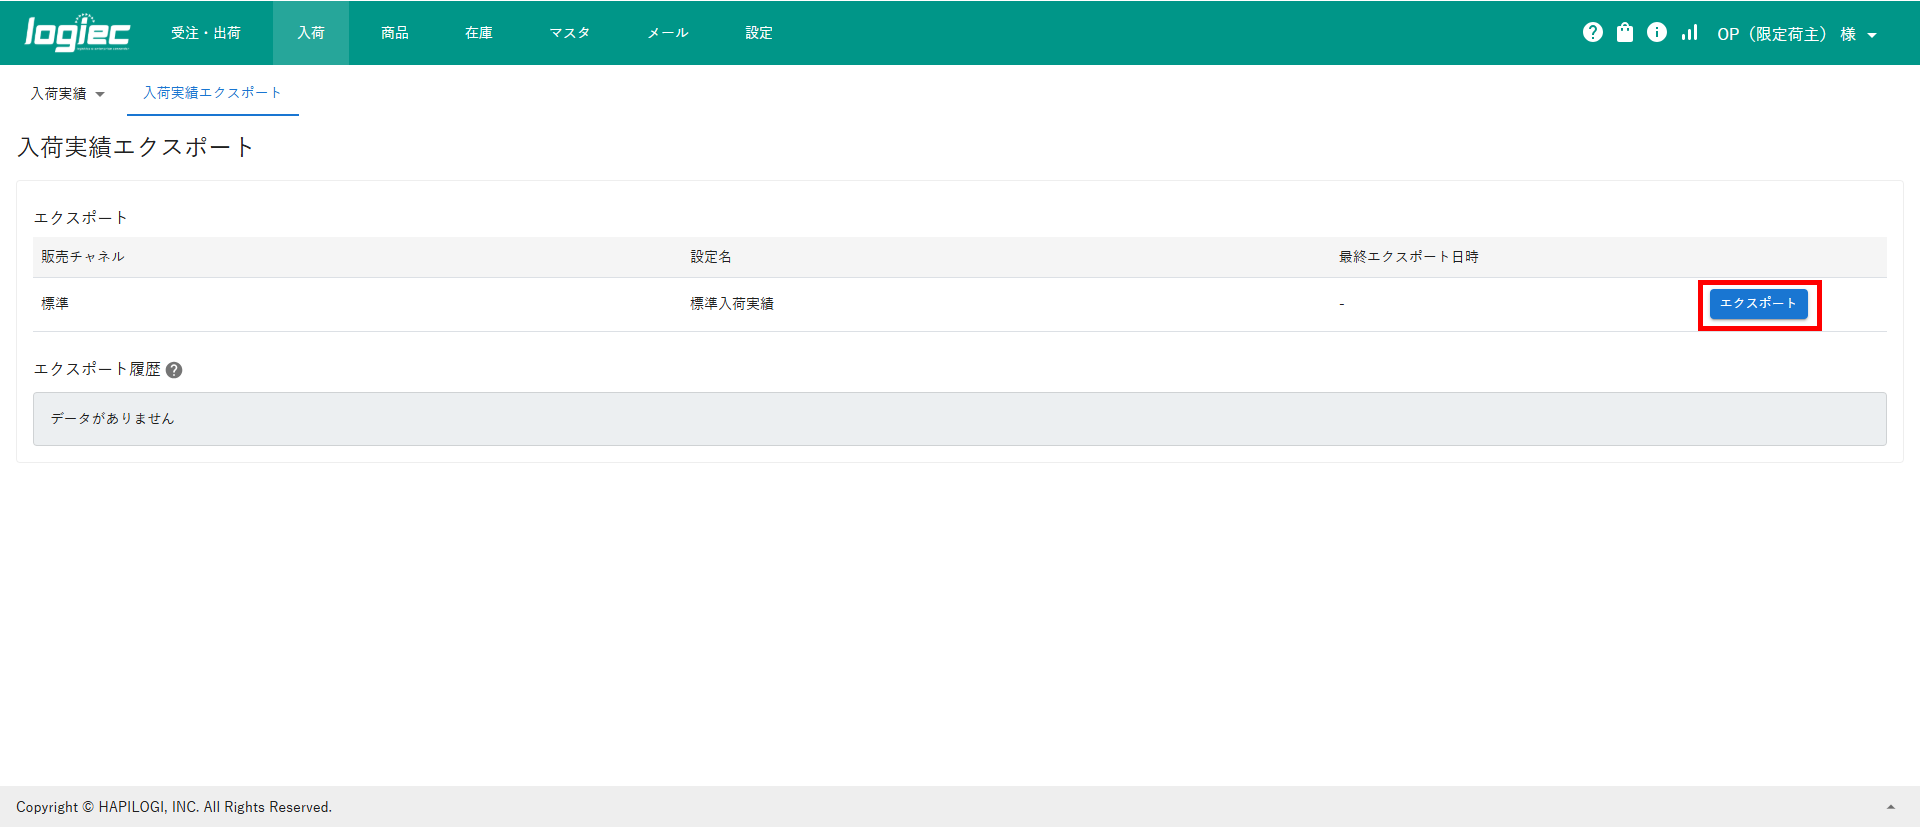Select the 入荷実績エクスポート tab
Screen dimensions: 1920x827
[212, 93]
